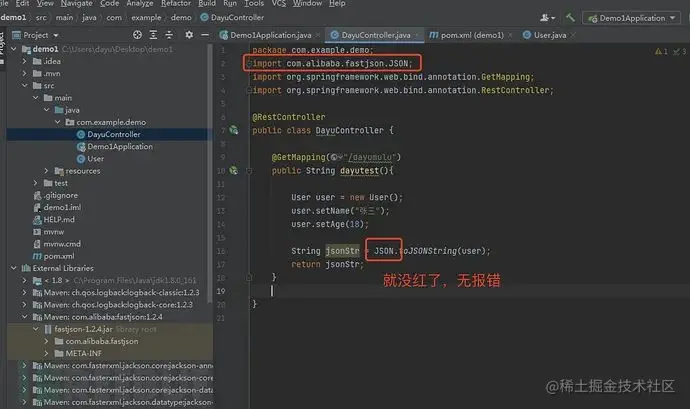Expand the com.alibaba.fastjson package in jar

click(47, 341)
